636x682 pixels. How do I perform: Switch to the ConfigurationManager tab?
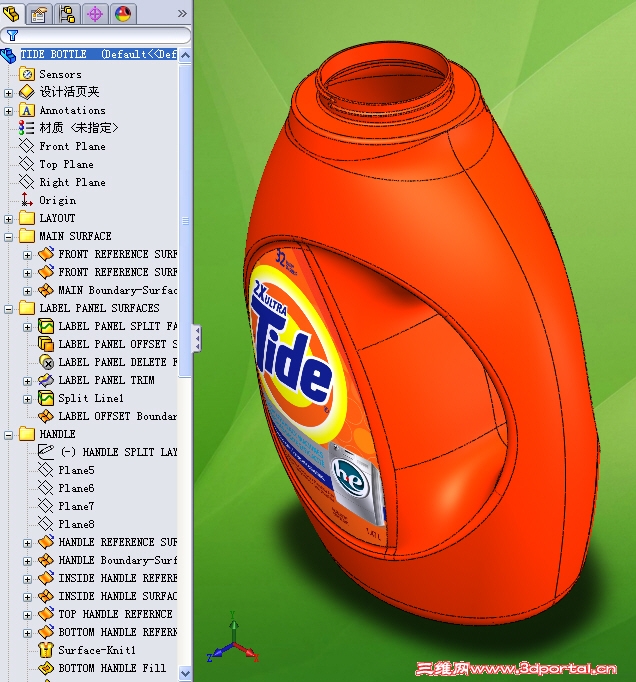67,14
